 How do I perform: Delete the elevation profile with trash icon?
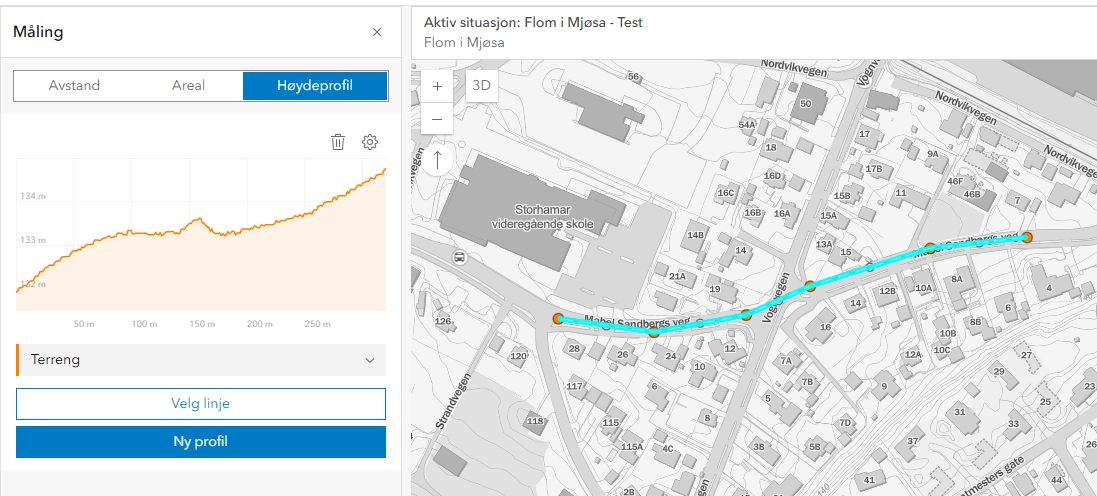pos(338,142)
